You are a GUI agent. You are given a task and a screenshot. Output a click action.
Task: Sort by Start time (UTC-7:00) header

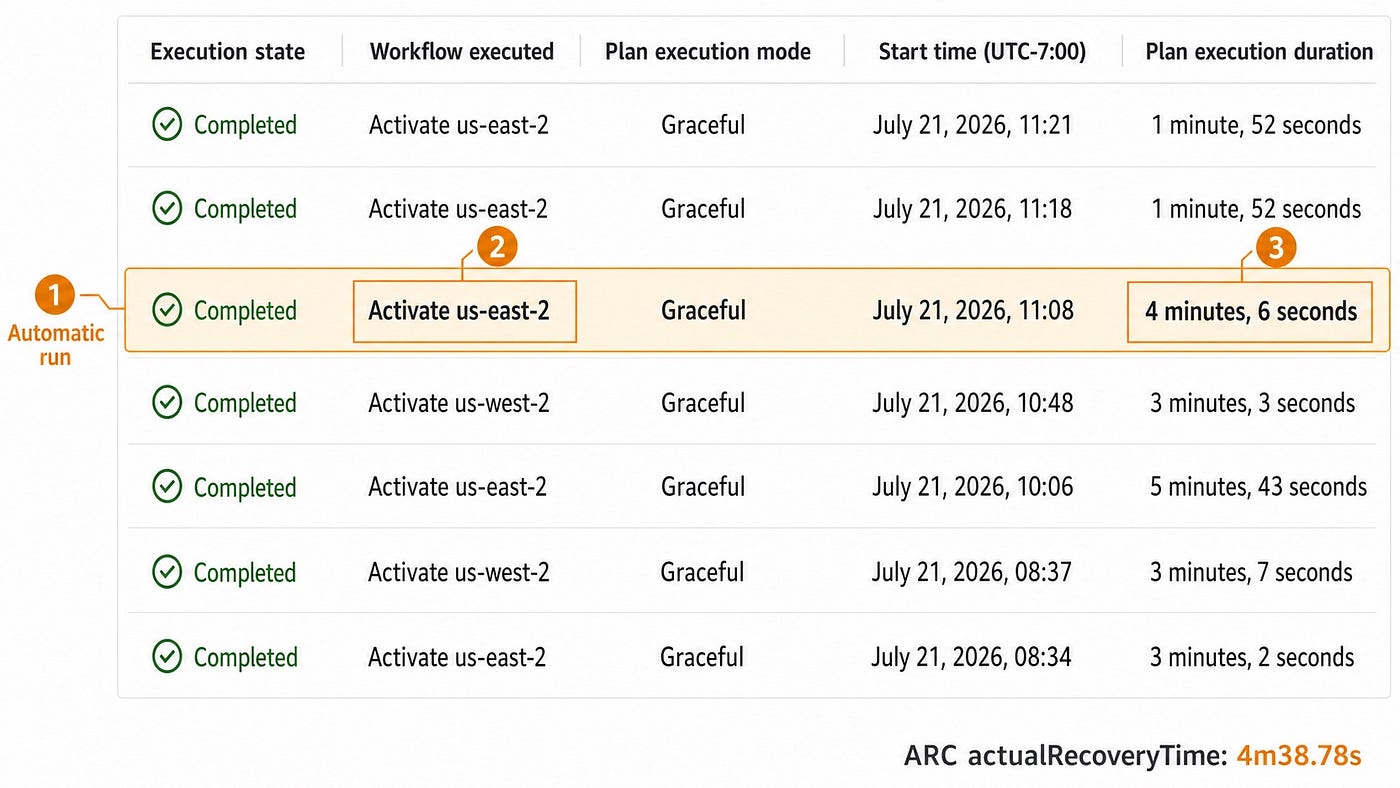(x=982, y=51)
